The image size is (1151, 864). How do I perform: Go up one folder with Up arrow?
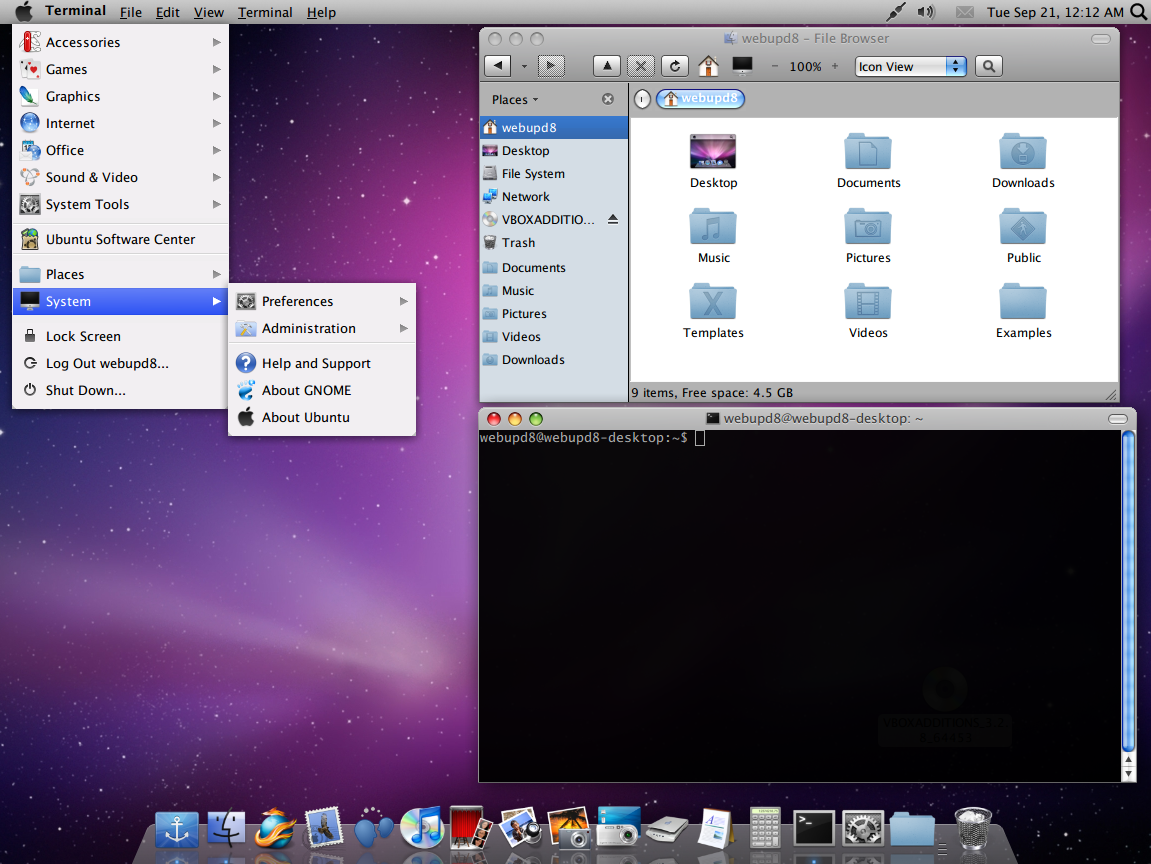(607, 66)
